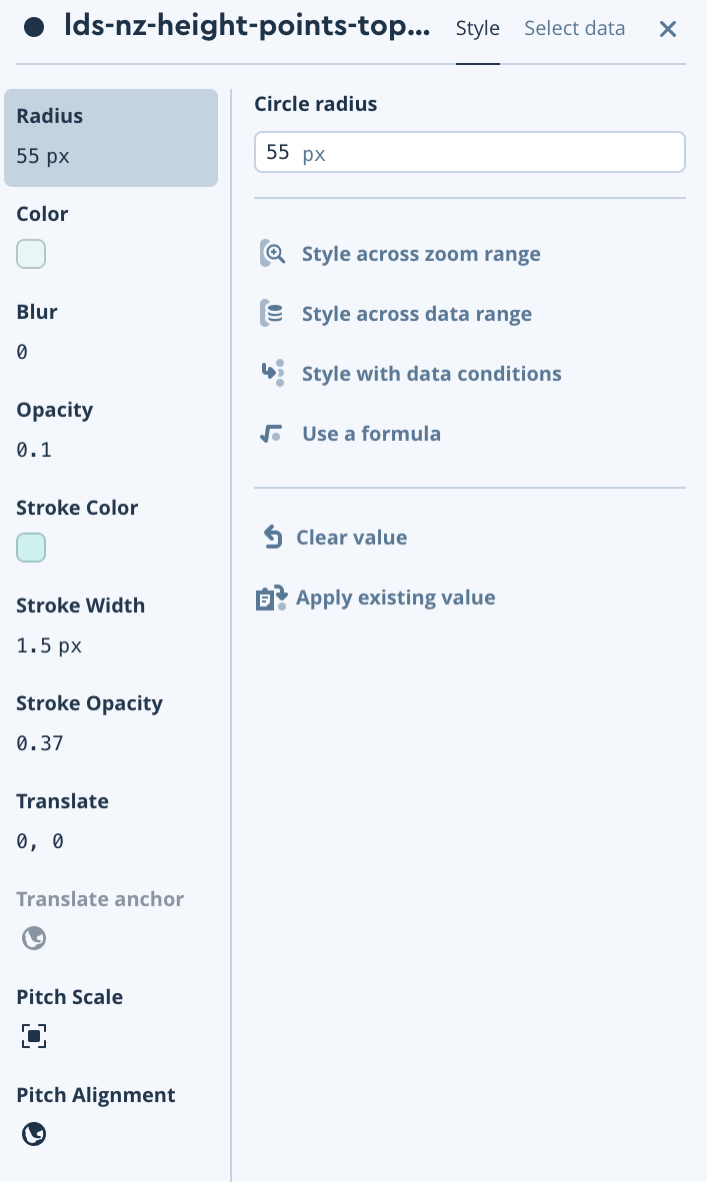
Task: Click the circle layer type dot icon
Action: (x=33, y=29)
